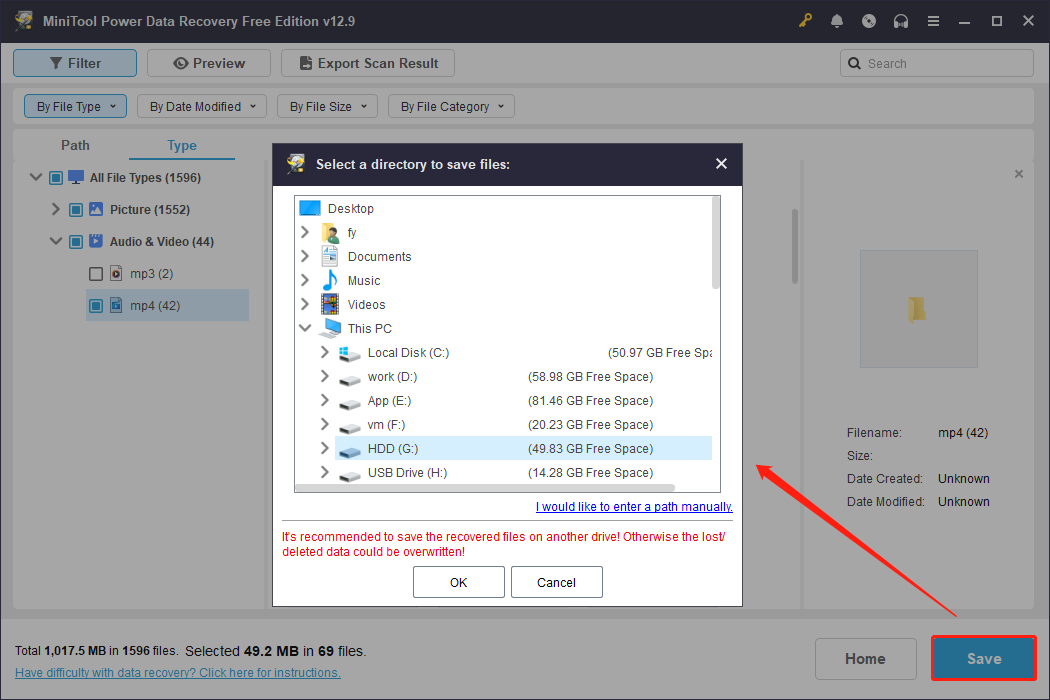
Task: Expand the Picture (1552) tree node
Action: coord(56,209)
